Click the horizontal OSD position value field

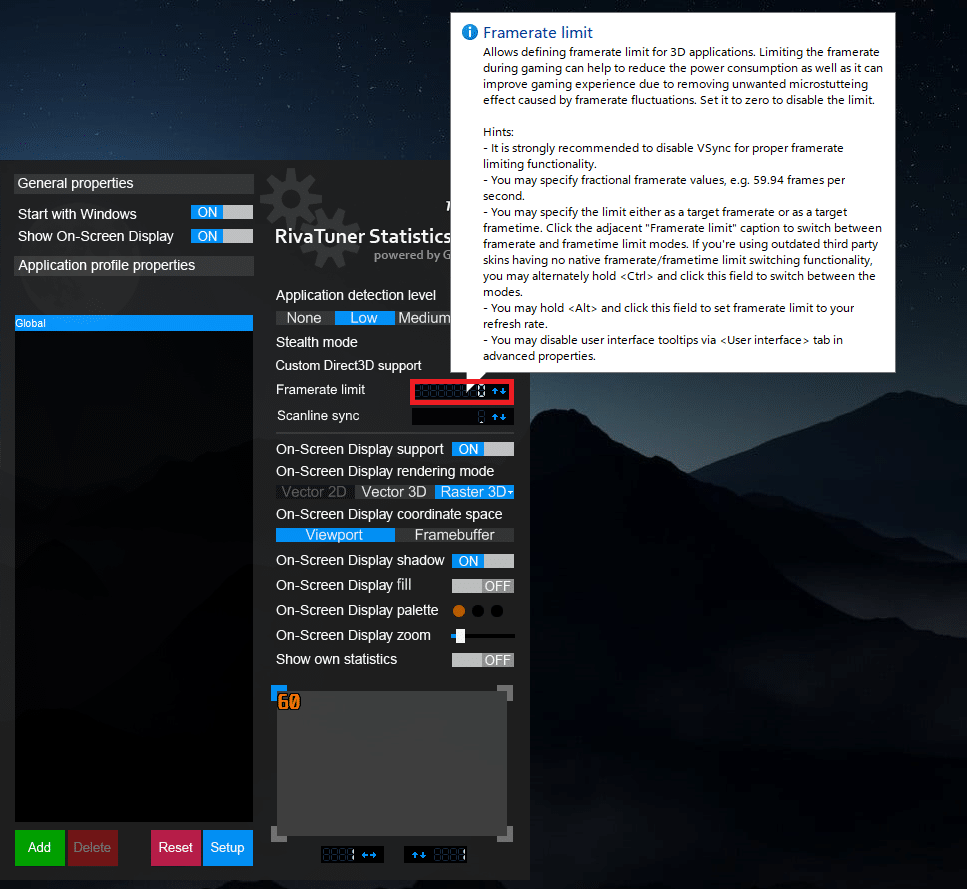(339, 854)
